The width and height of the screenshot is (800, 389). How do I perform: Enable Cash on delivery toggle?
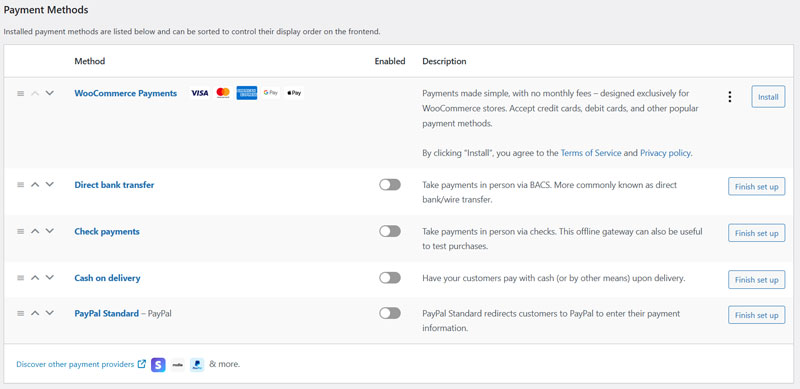(x=390, y=278)
